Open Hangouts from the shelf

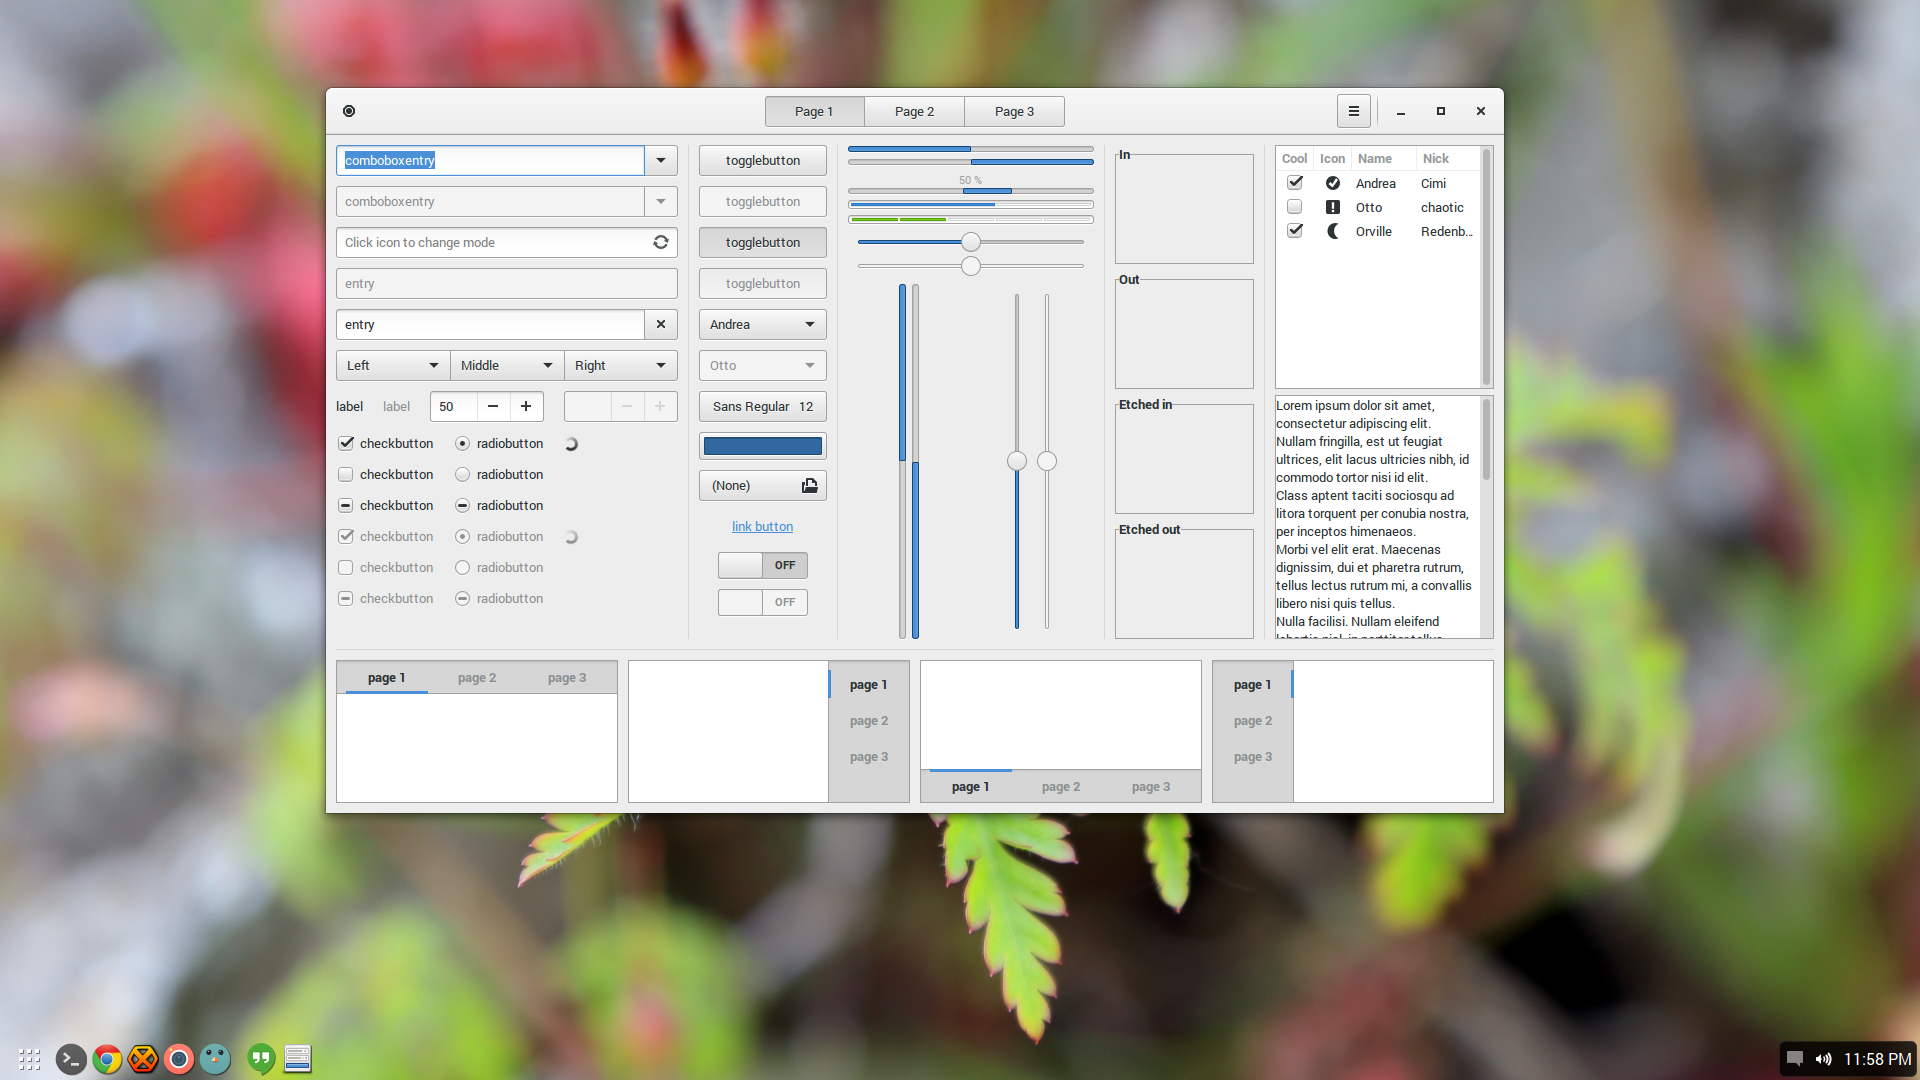(x=261, y=1059)
